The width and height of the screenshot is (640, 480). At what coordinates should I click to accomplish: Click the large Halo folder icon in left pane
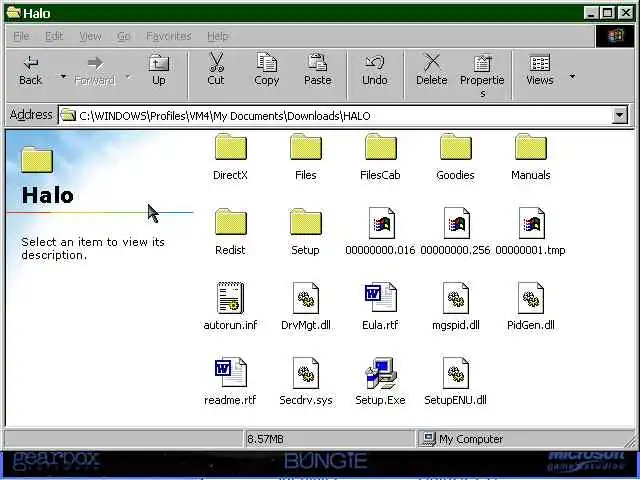[37, 160]
